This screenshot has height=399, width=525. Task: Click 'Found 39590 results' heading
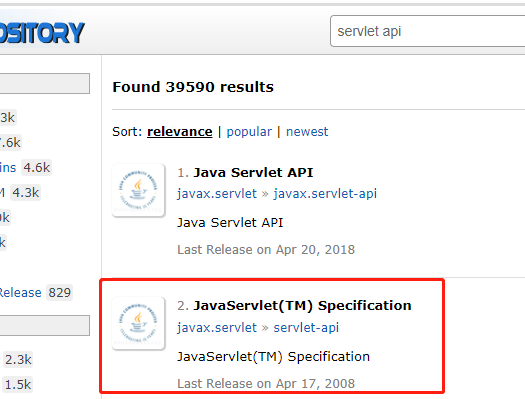point(193,87)
